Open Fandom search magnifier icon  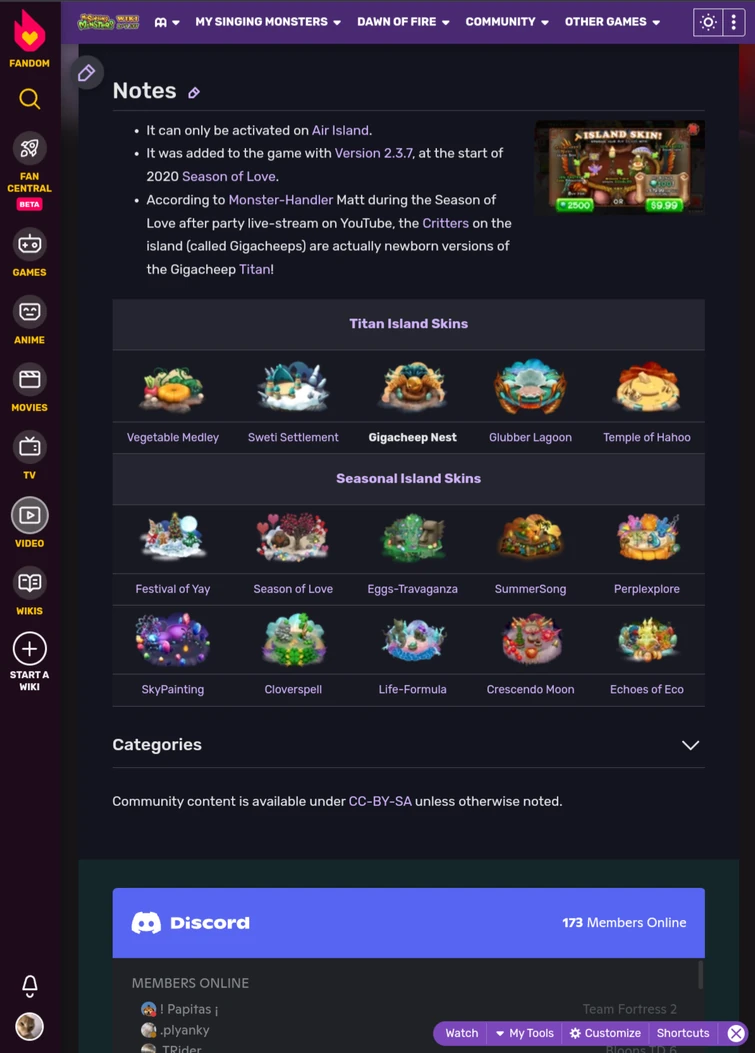click(30, 99)
